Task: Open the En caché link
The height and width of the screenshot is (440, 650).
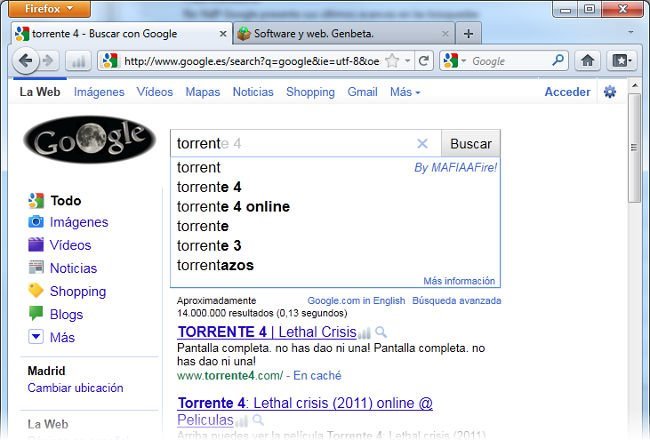Action: point(317,375)
